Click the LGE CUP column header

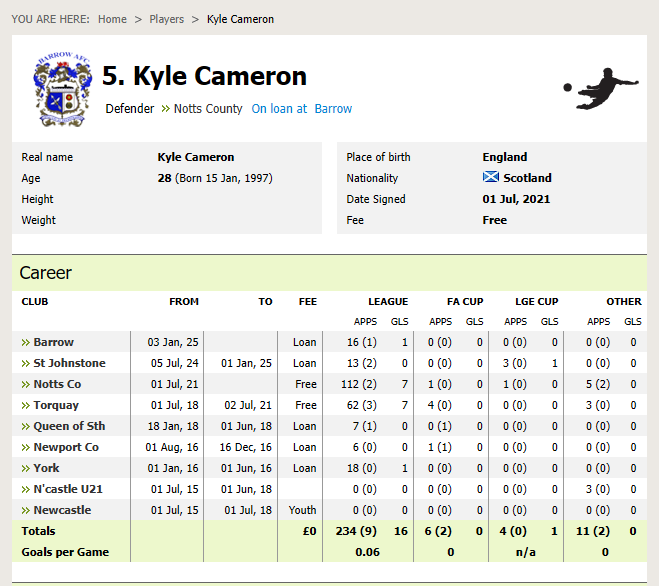537,302
